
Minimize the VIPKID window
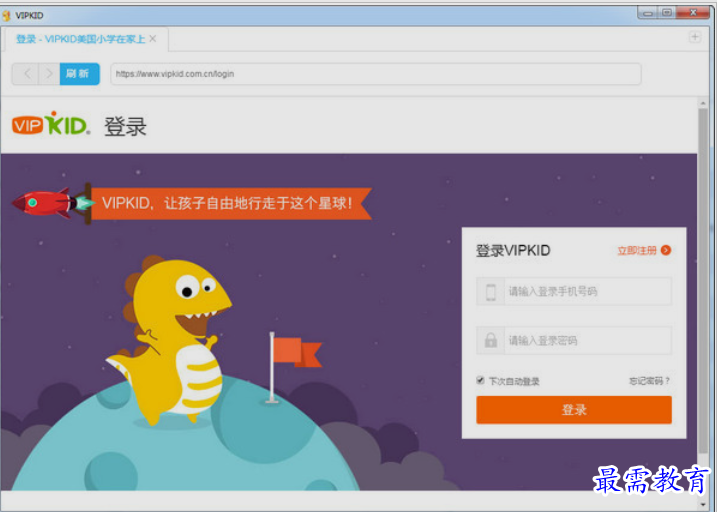[x=647, y=13]
